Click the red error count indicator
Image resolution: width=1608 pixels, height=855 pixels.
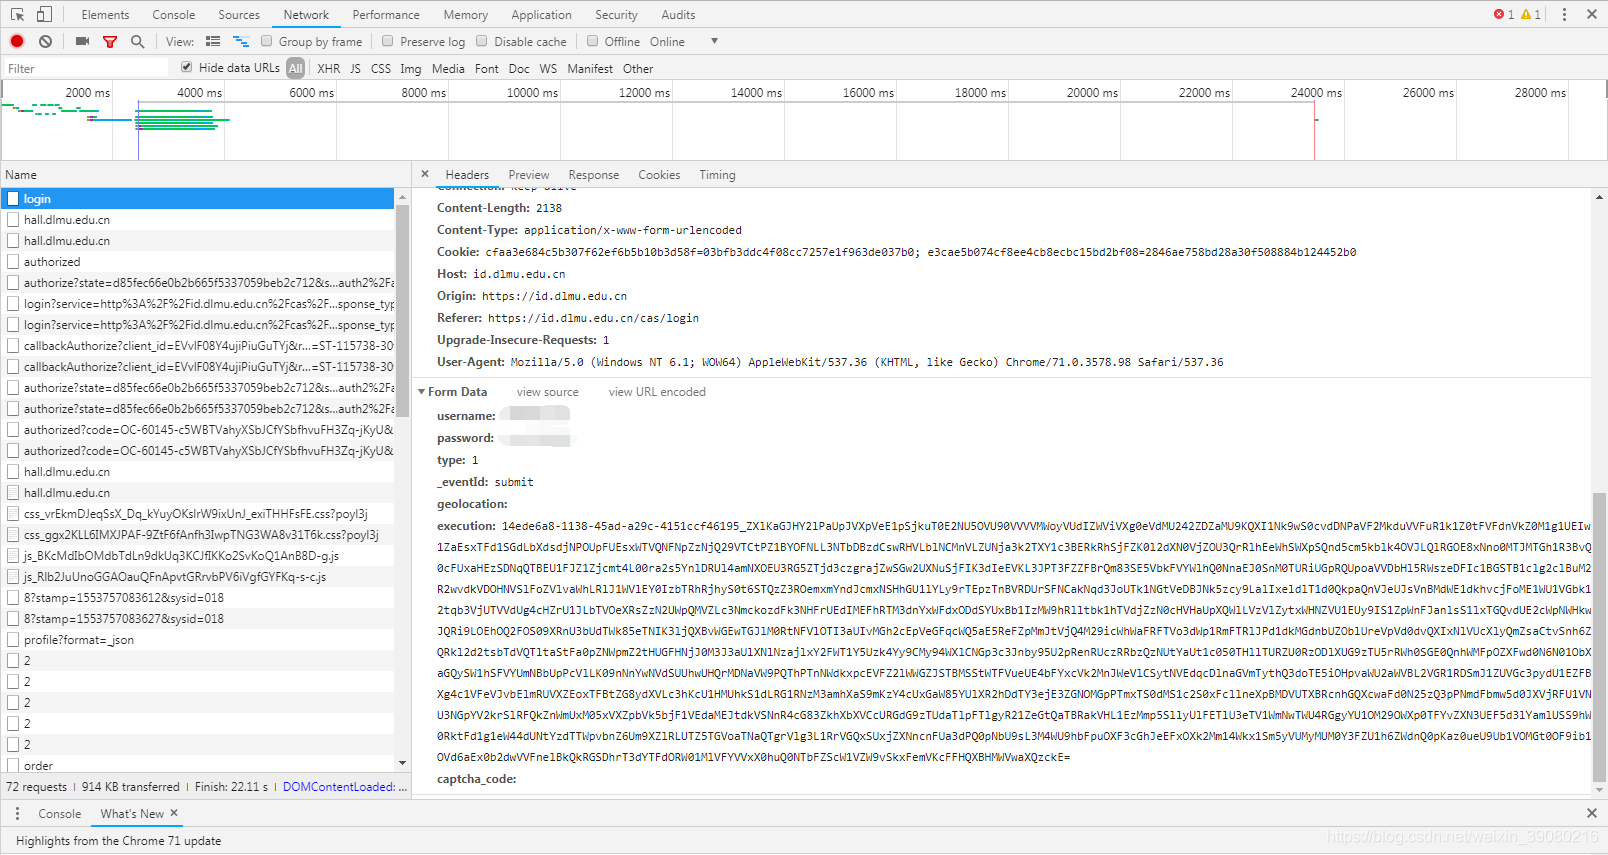point(1503,14)
